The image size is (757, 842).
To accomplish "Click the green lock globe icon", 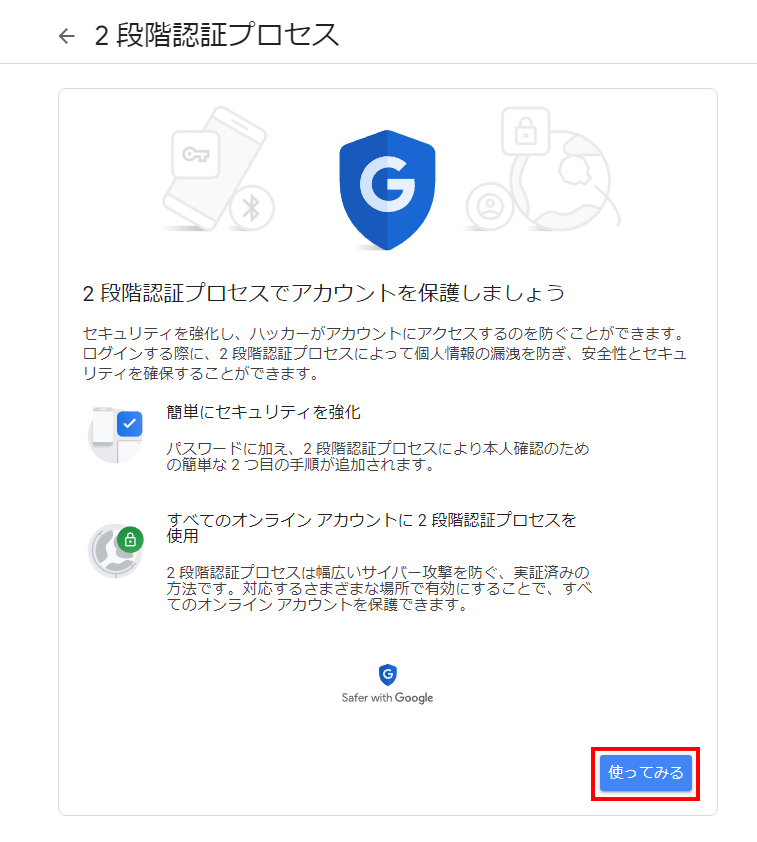I will 115,550.
